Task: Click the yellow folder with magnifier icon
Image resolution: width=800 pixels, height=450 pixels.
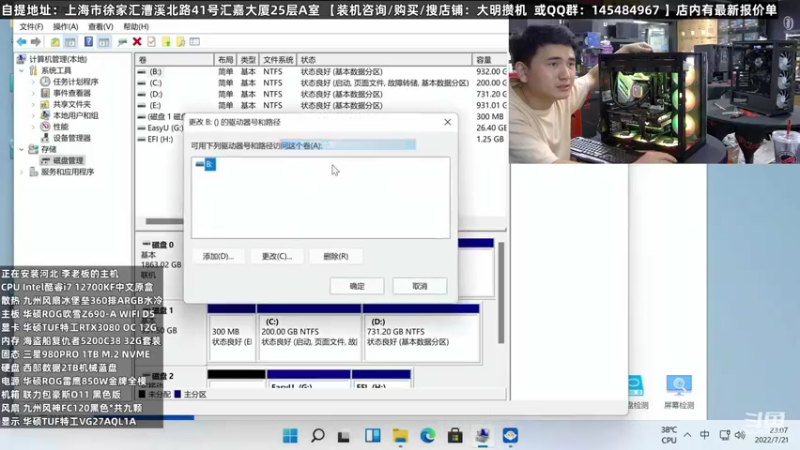Action: (181, 42)
